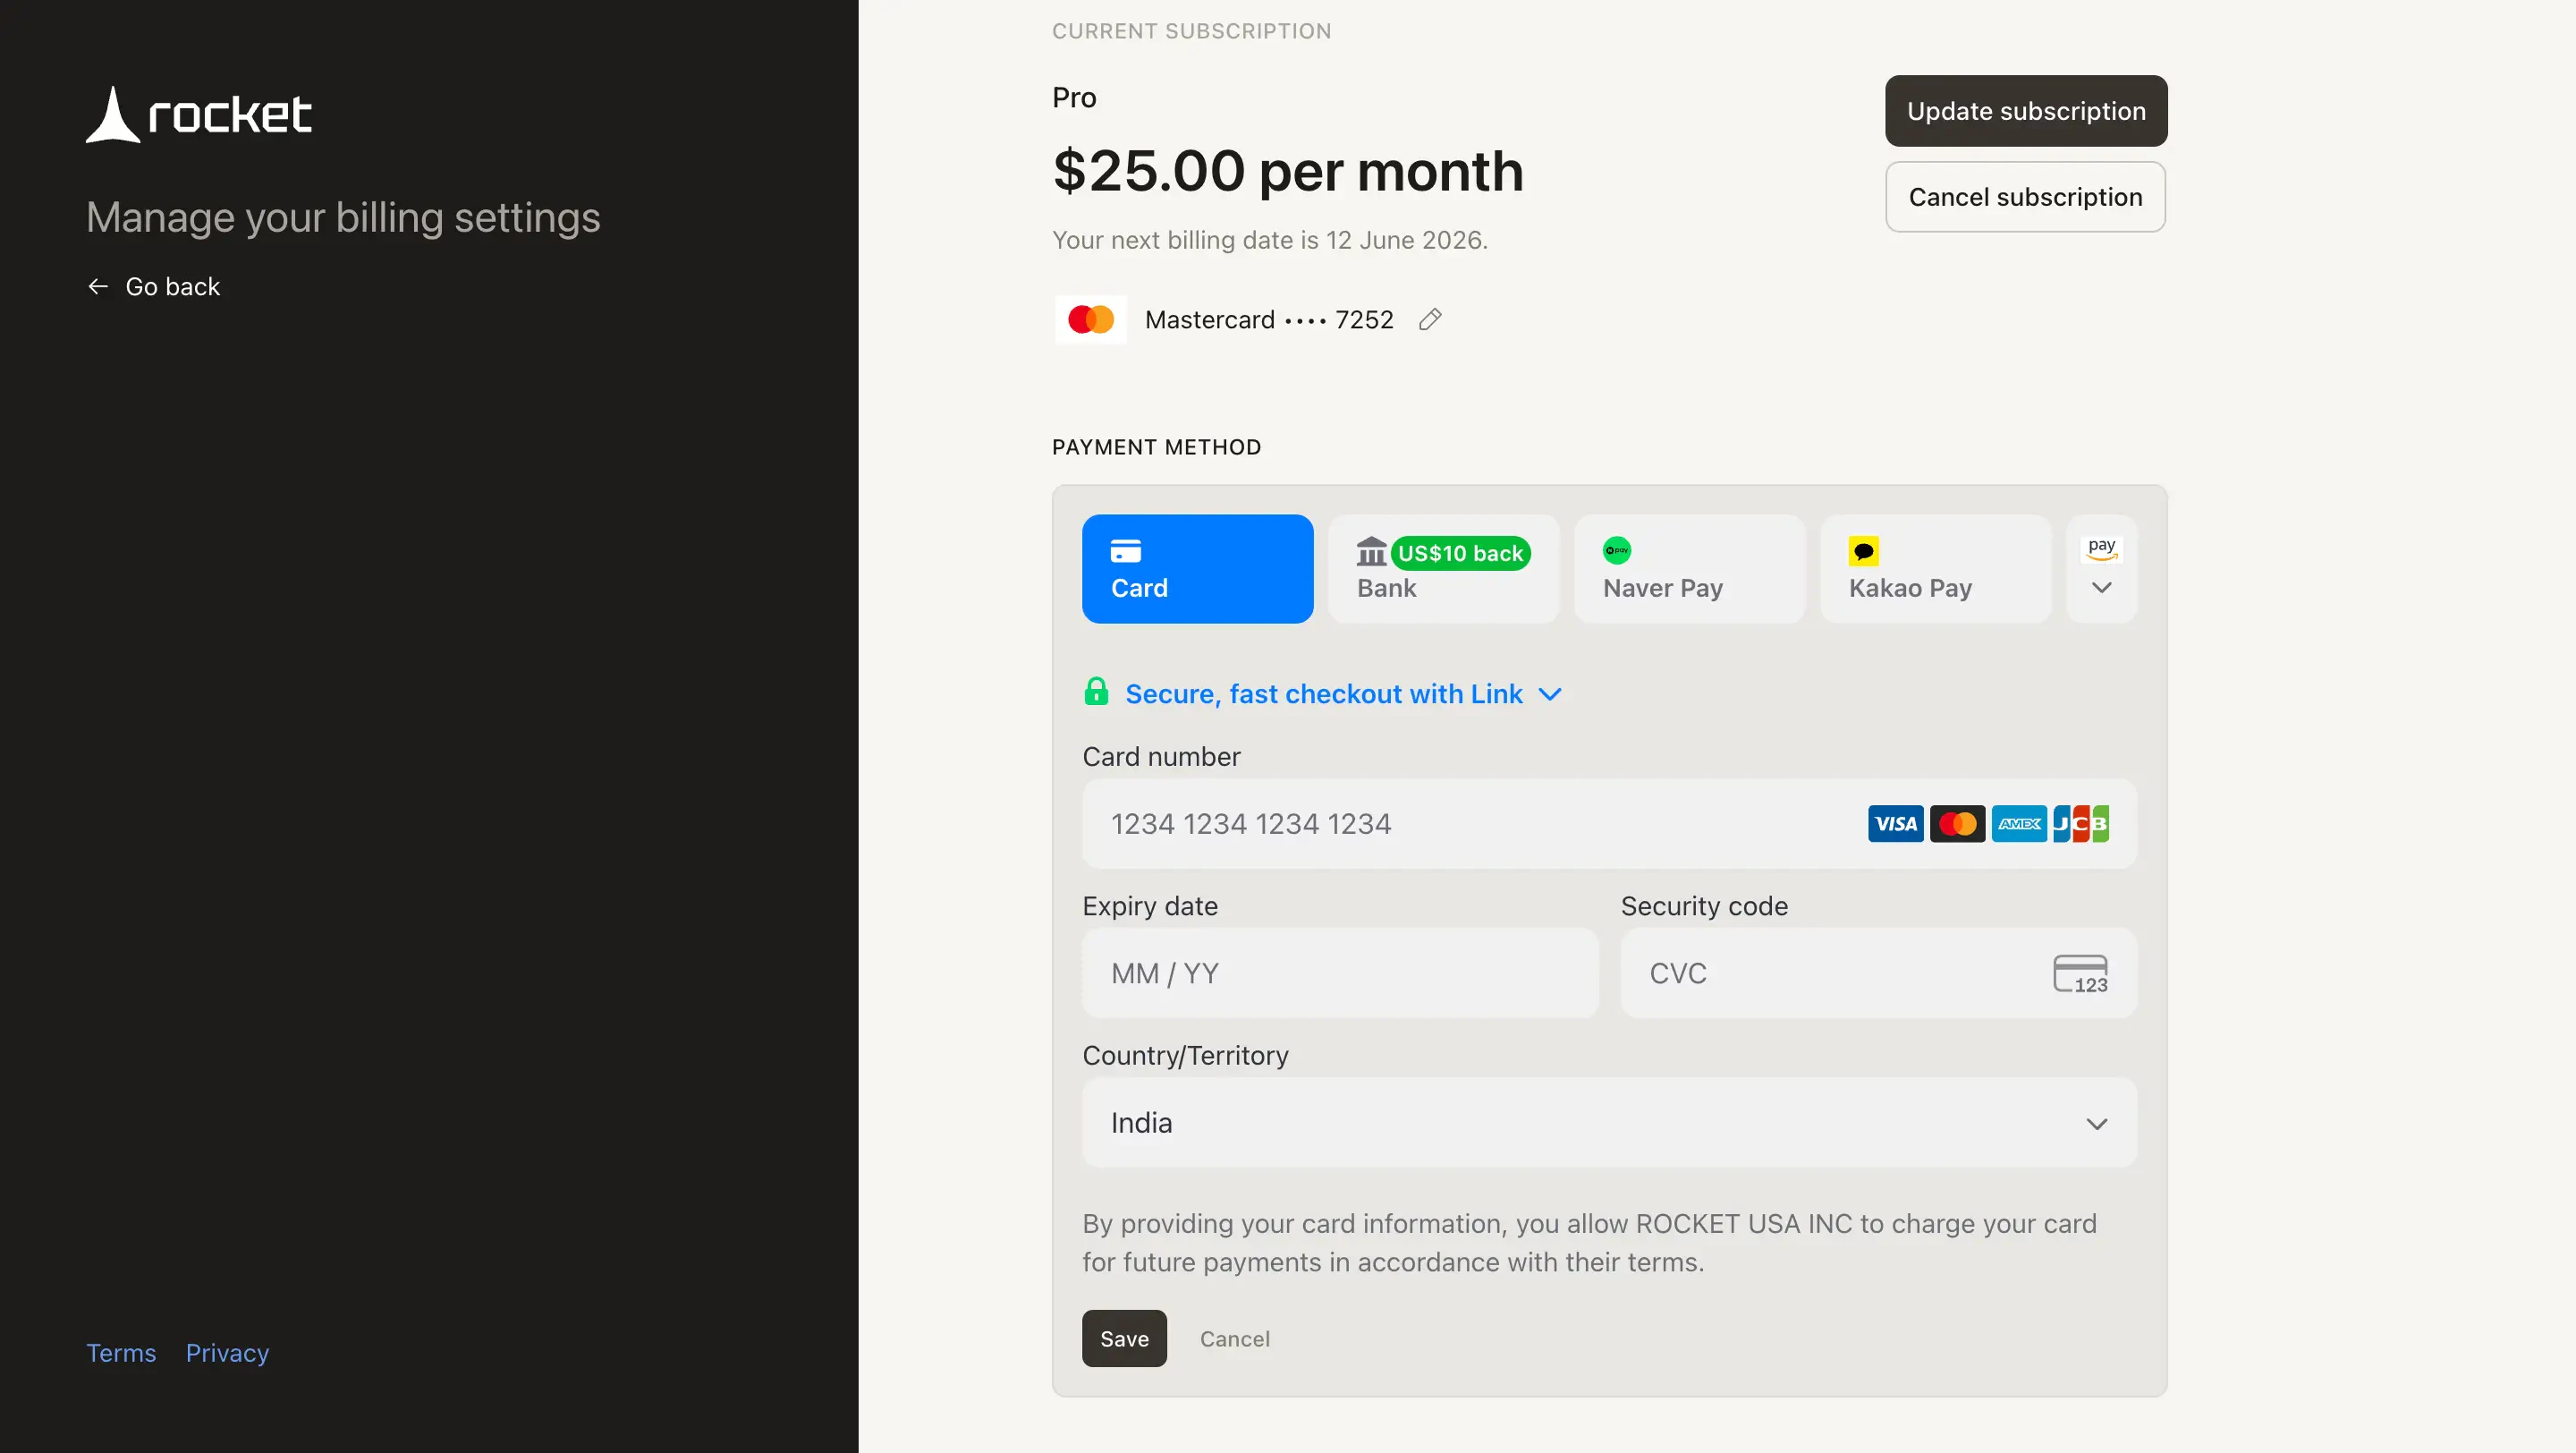Click the Mastercard logo next to saved card
2576x1453 pixels.
pyautogui.click(x=1090, y=320)
